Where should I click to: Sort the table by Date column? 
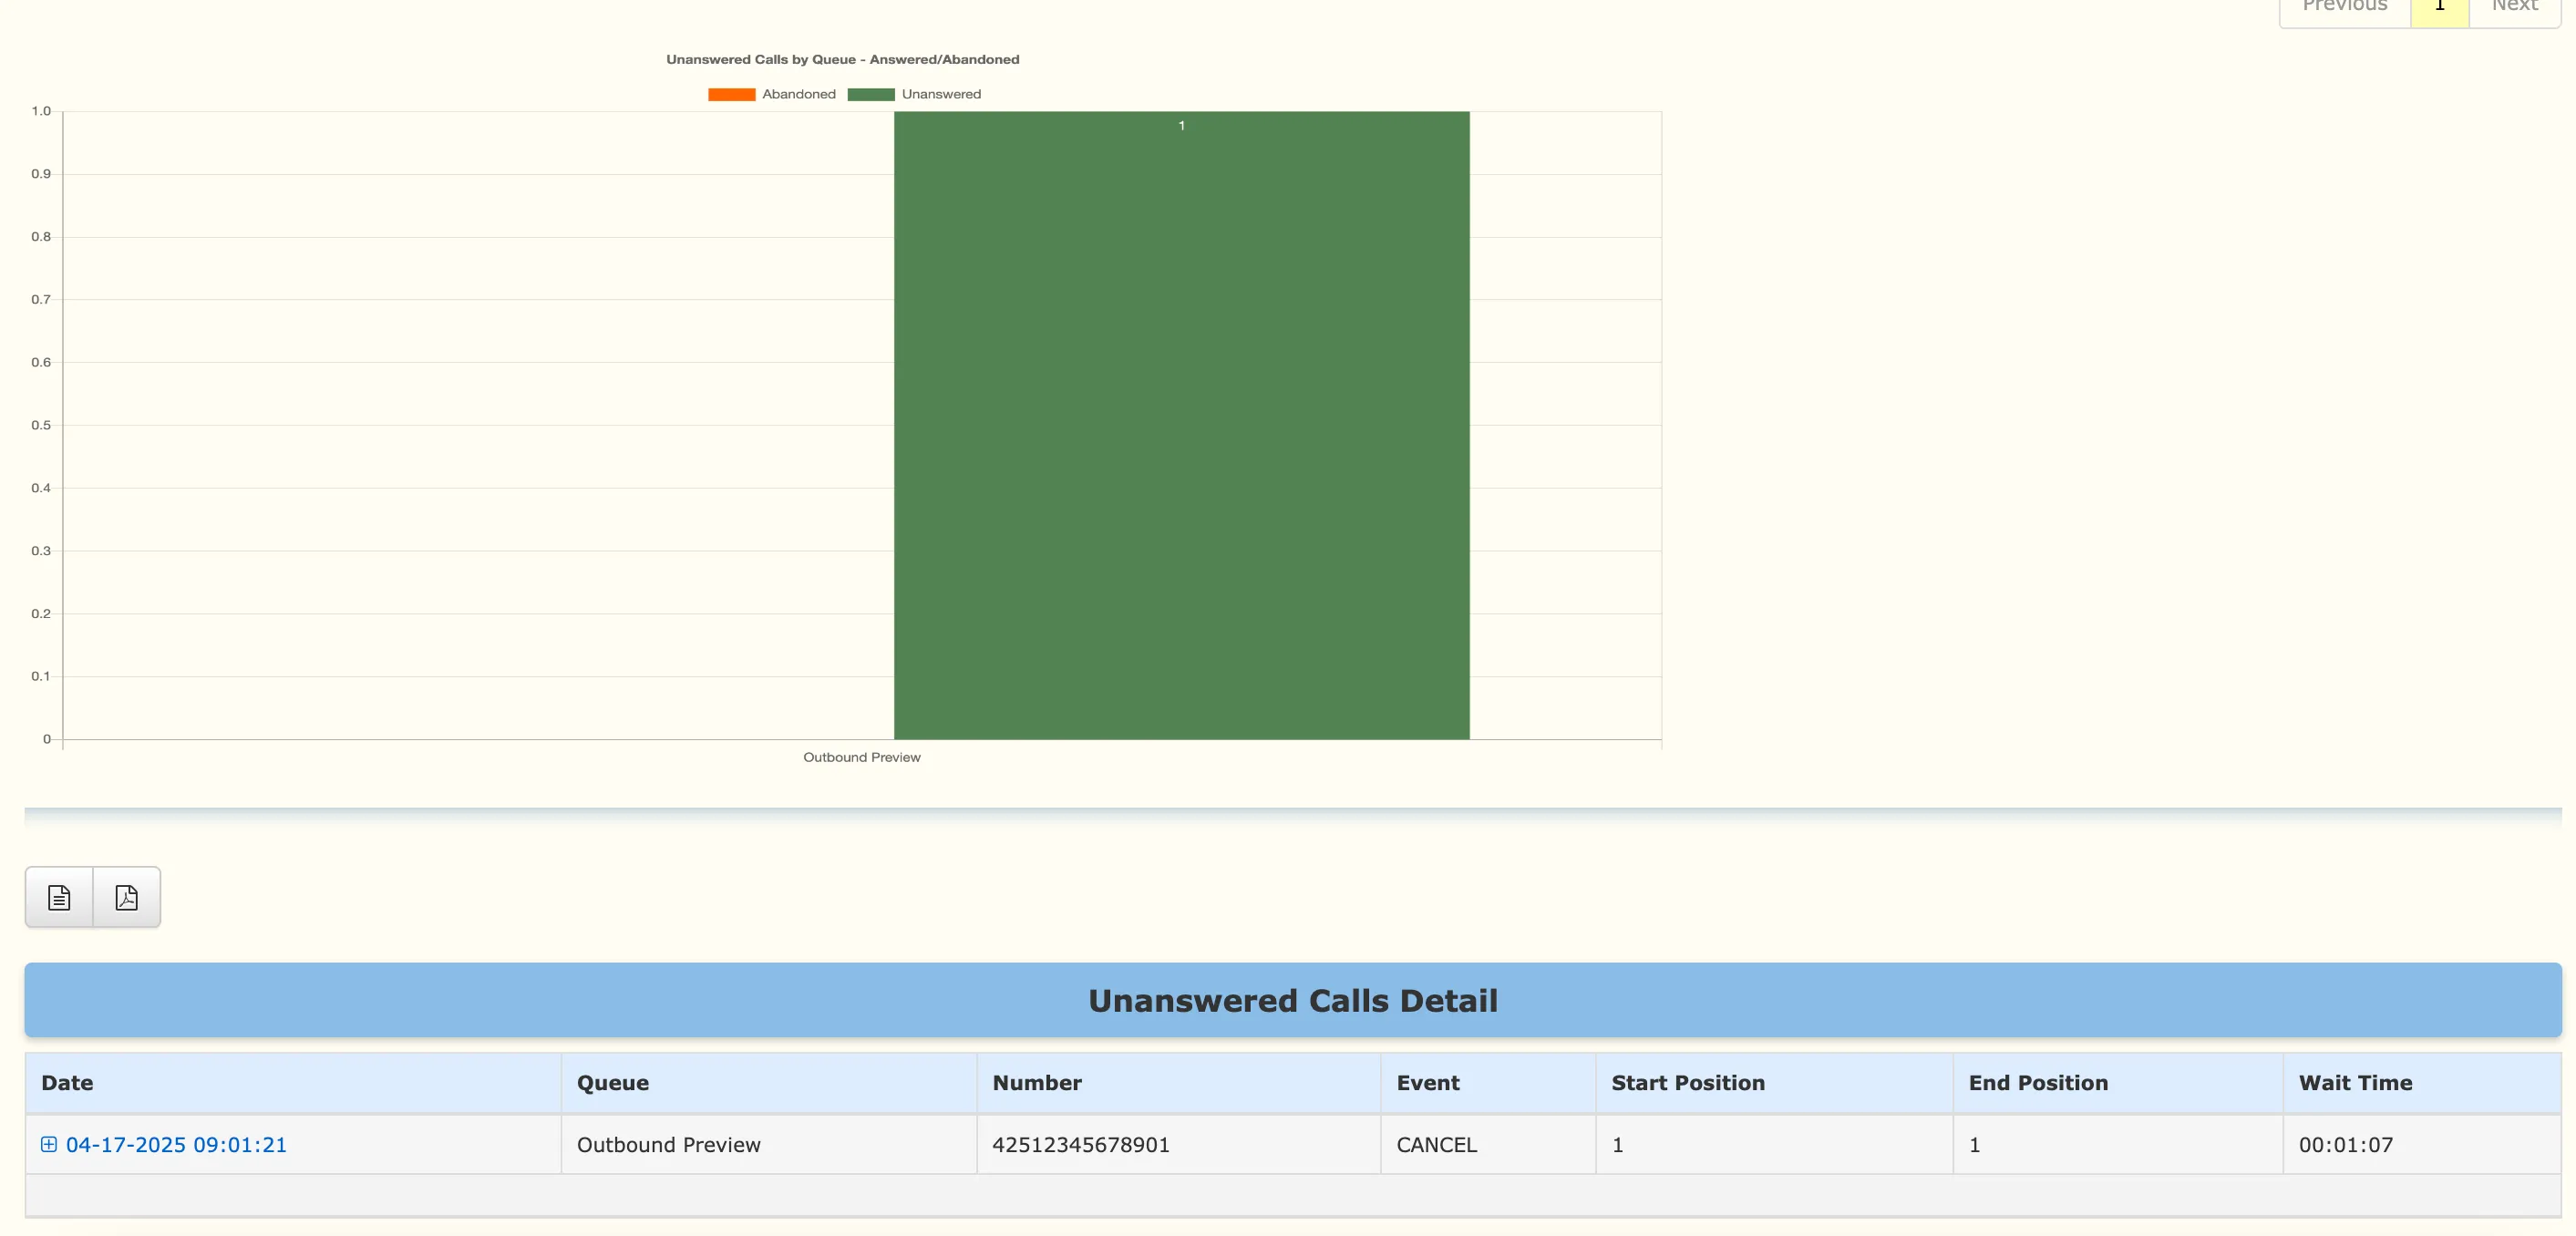67,1082
